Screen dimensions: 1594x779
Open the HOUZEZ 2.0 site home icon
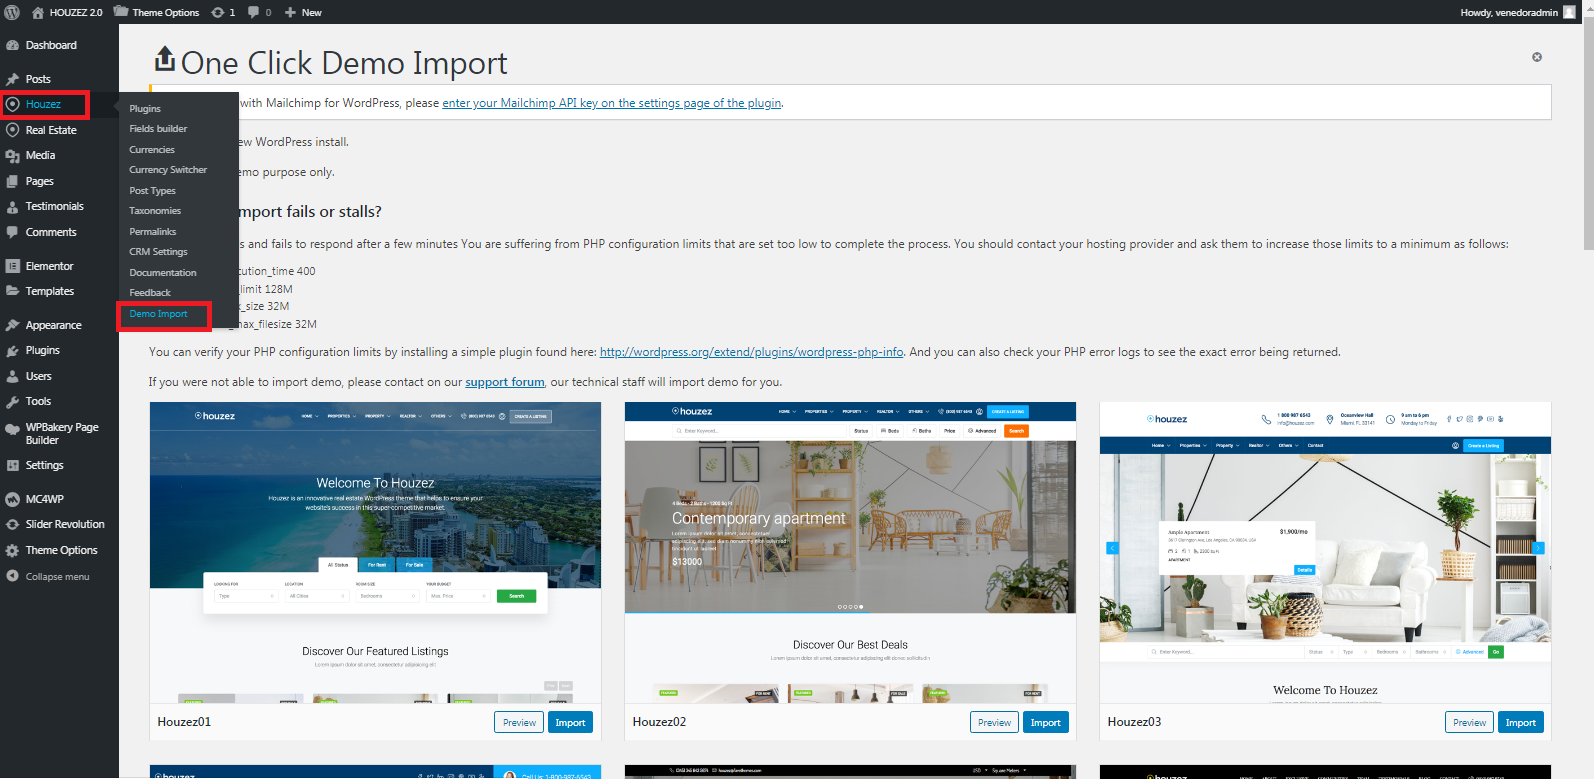point(38,12)
